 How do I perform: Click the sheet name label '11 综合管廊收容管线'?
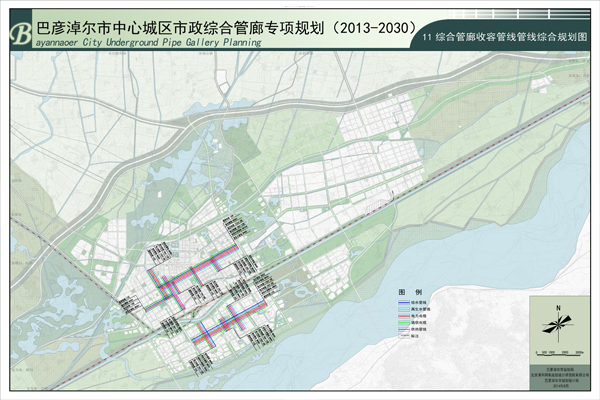click(x=505, y=36)
